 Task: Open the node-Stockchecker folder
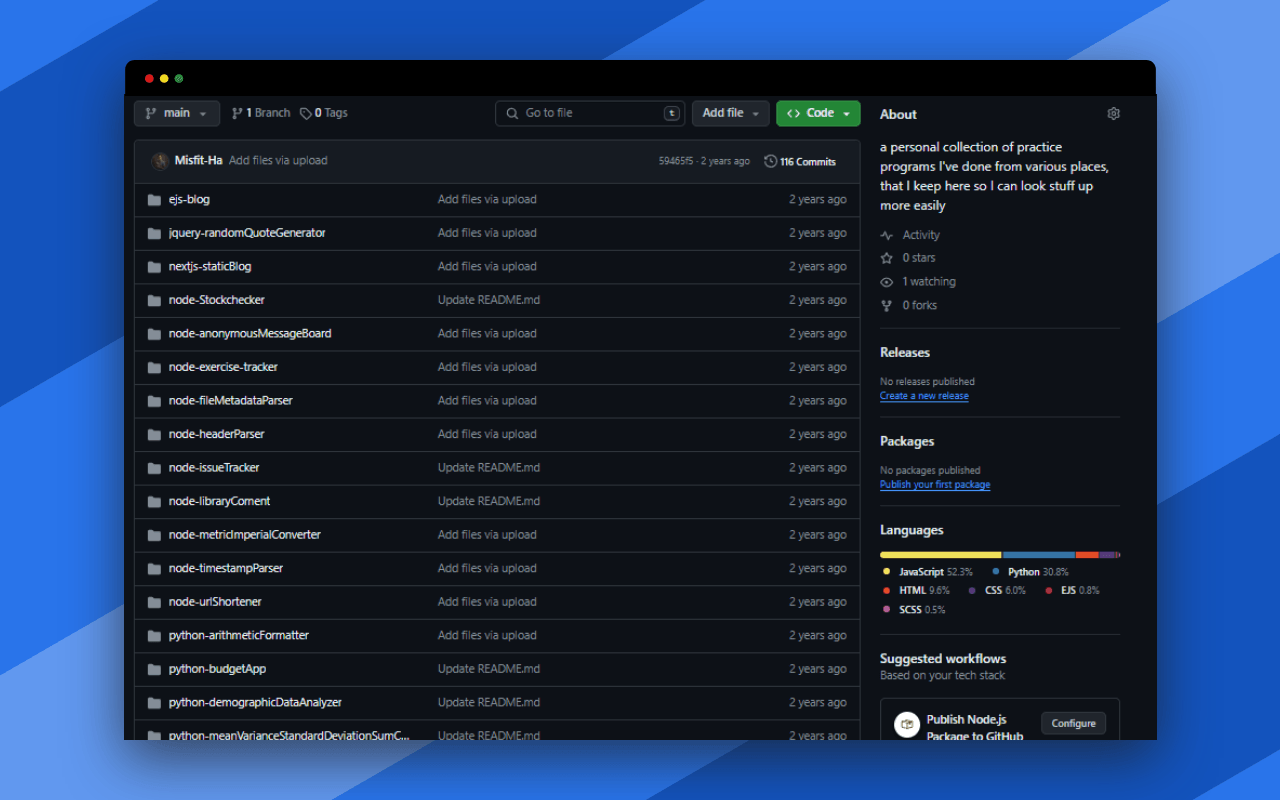[x=216, y=300]
